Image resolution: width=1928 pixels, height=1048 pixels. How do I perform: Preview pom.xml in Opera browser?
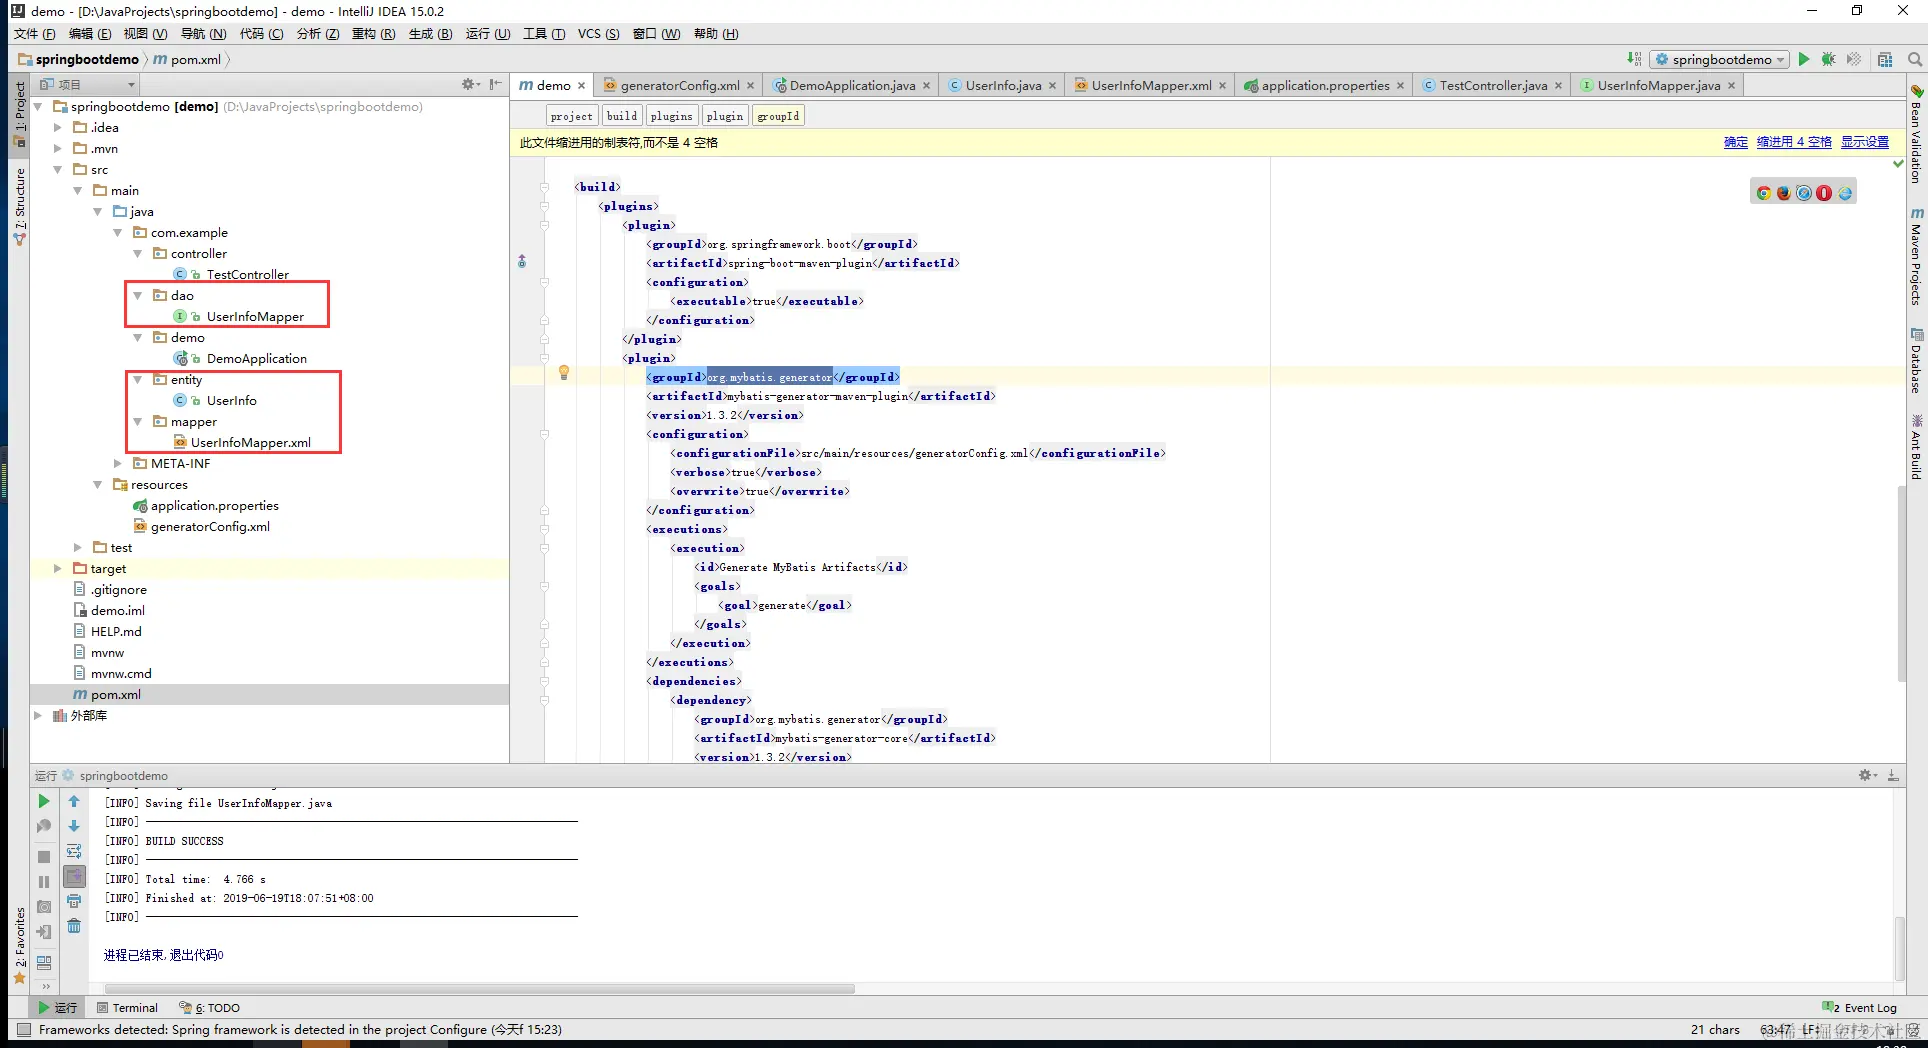(1824, 193)
